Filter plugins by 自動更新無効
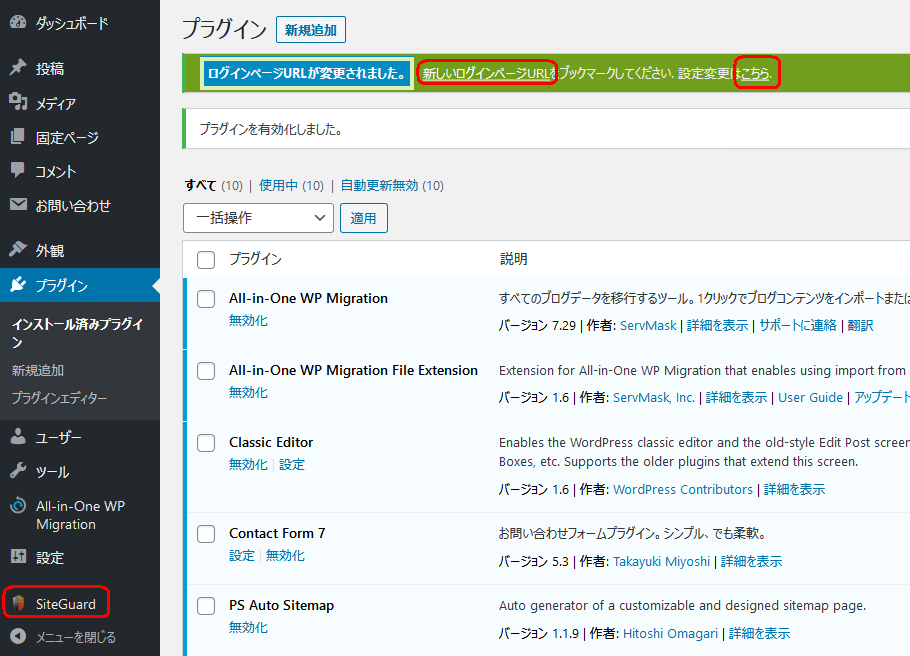910x656 pixels. [x=379, y=185]
